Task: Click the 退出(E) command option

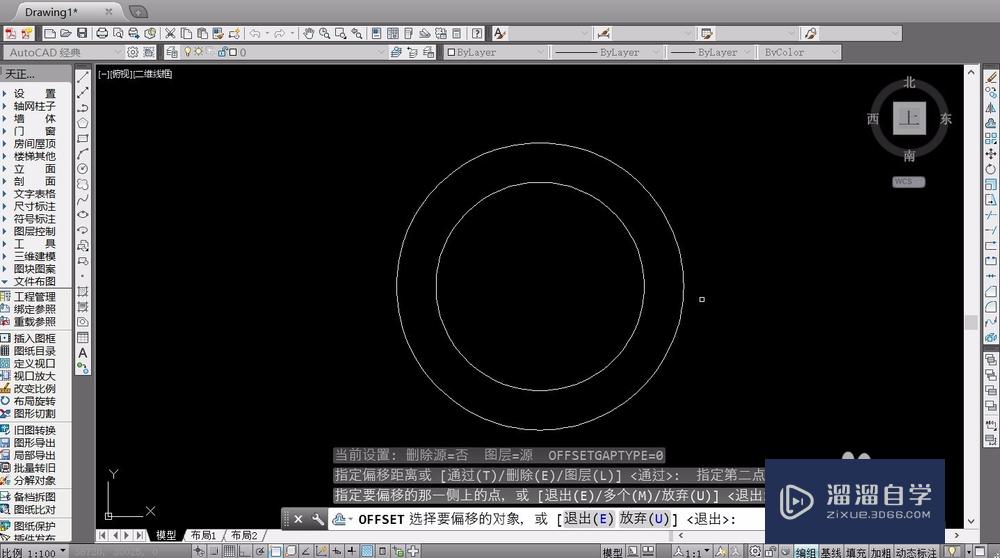Action: pos(588,519)
